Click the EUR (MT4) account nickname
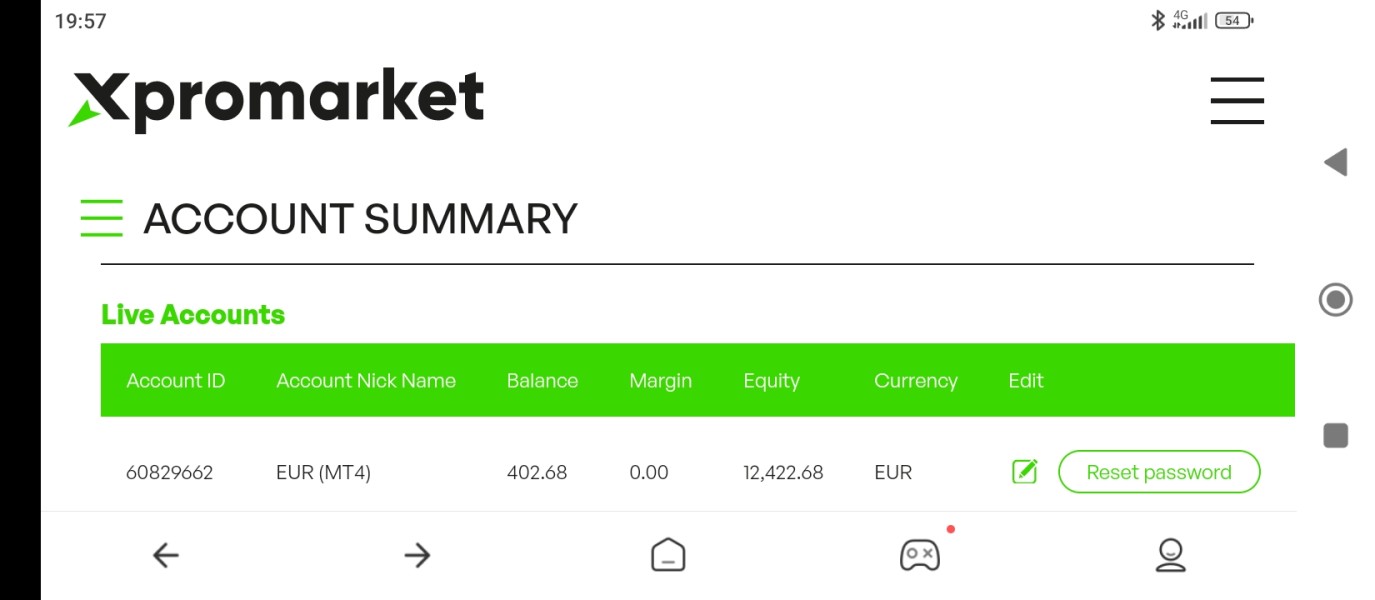This screenshot has width=1375, height=600. click(x=323, y=473)
